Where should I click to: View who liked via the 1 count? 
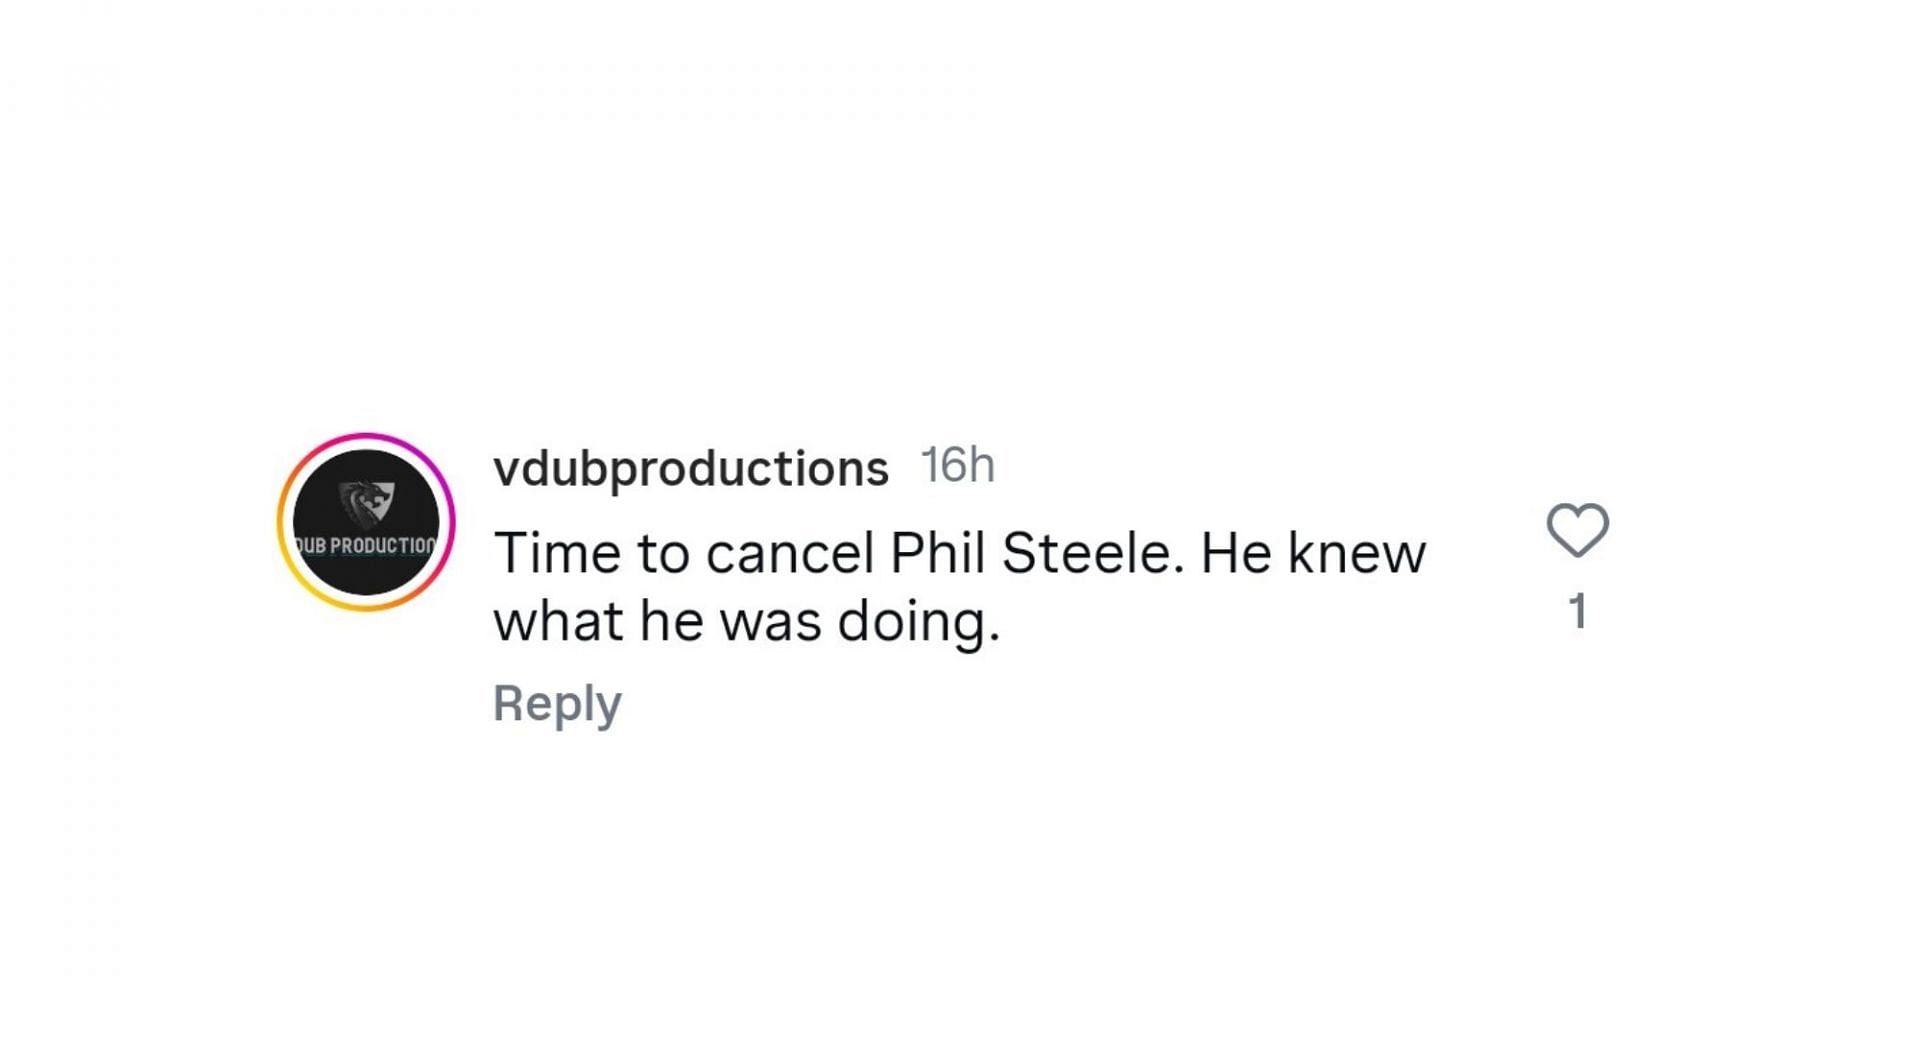[x=1578, y=611]
